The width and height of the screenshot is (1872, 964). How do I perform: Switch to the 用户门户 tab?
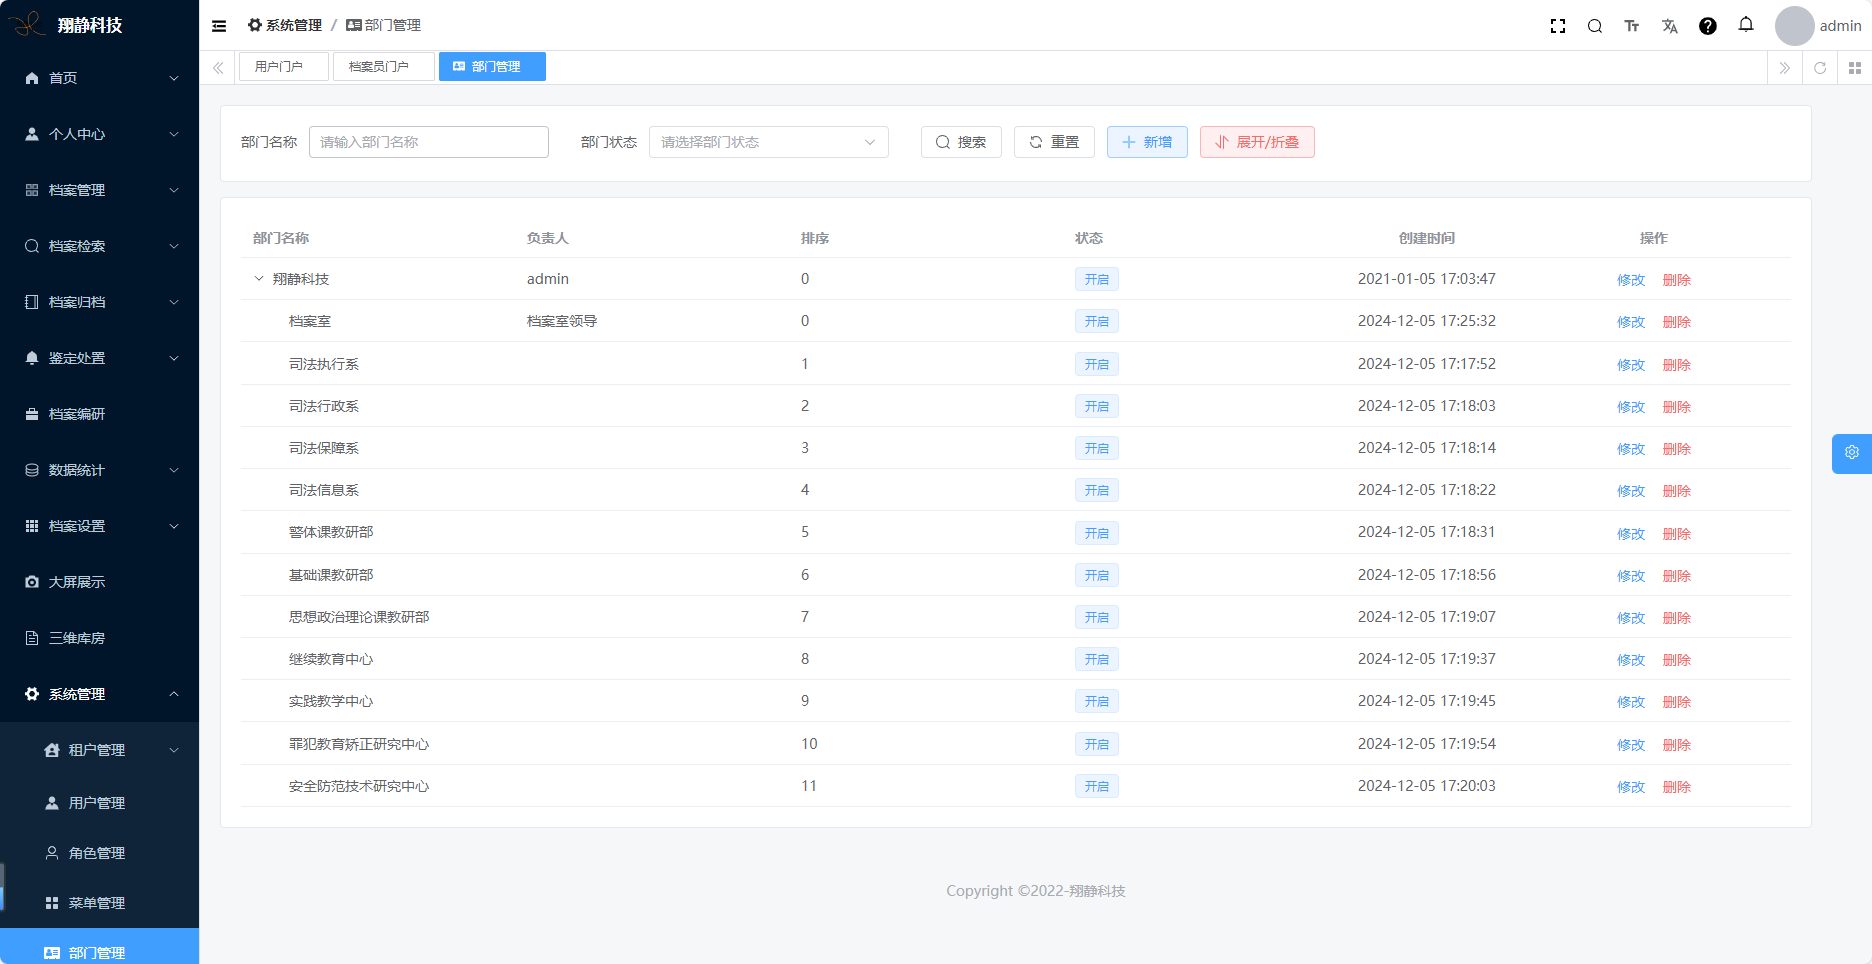click(279, 67)
